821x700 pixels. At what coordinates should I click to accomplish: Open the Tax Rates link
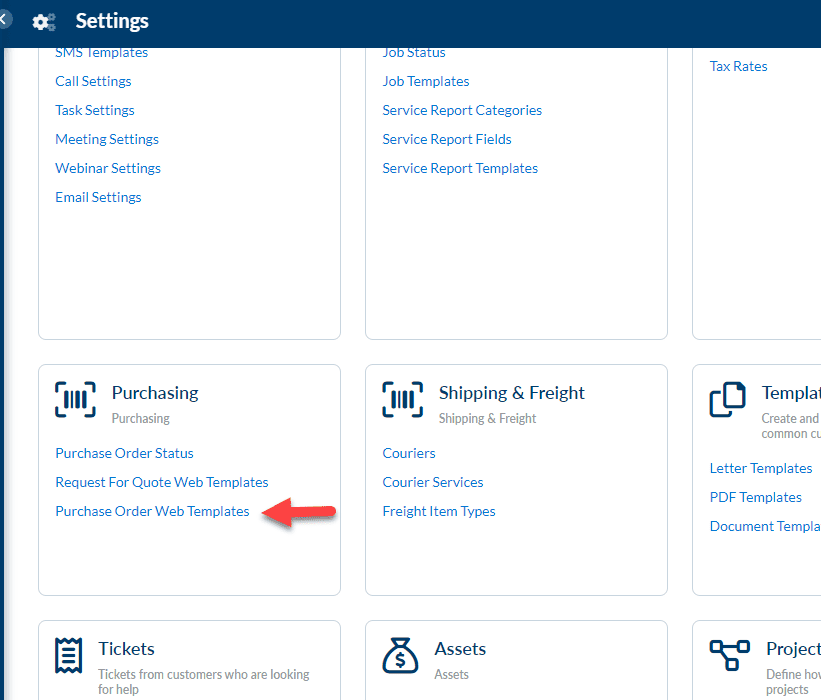pyautogui.click(x=738, y=66)
